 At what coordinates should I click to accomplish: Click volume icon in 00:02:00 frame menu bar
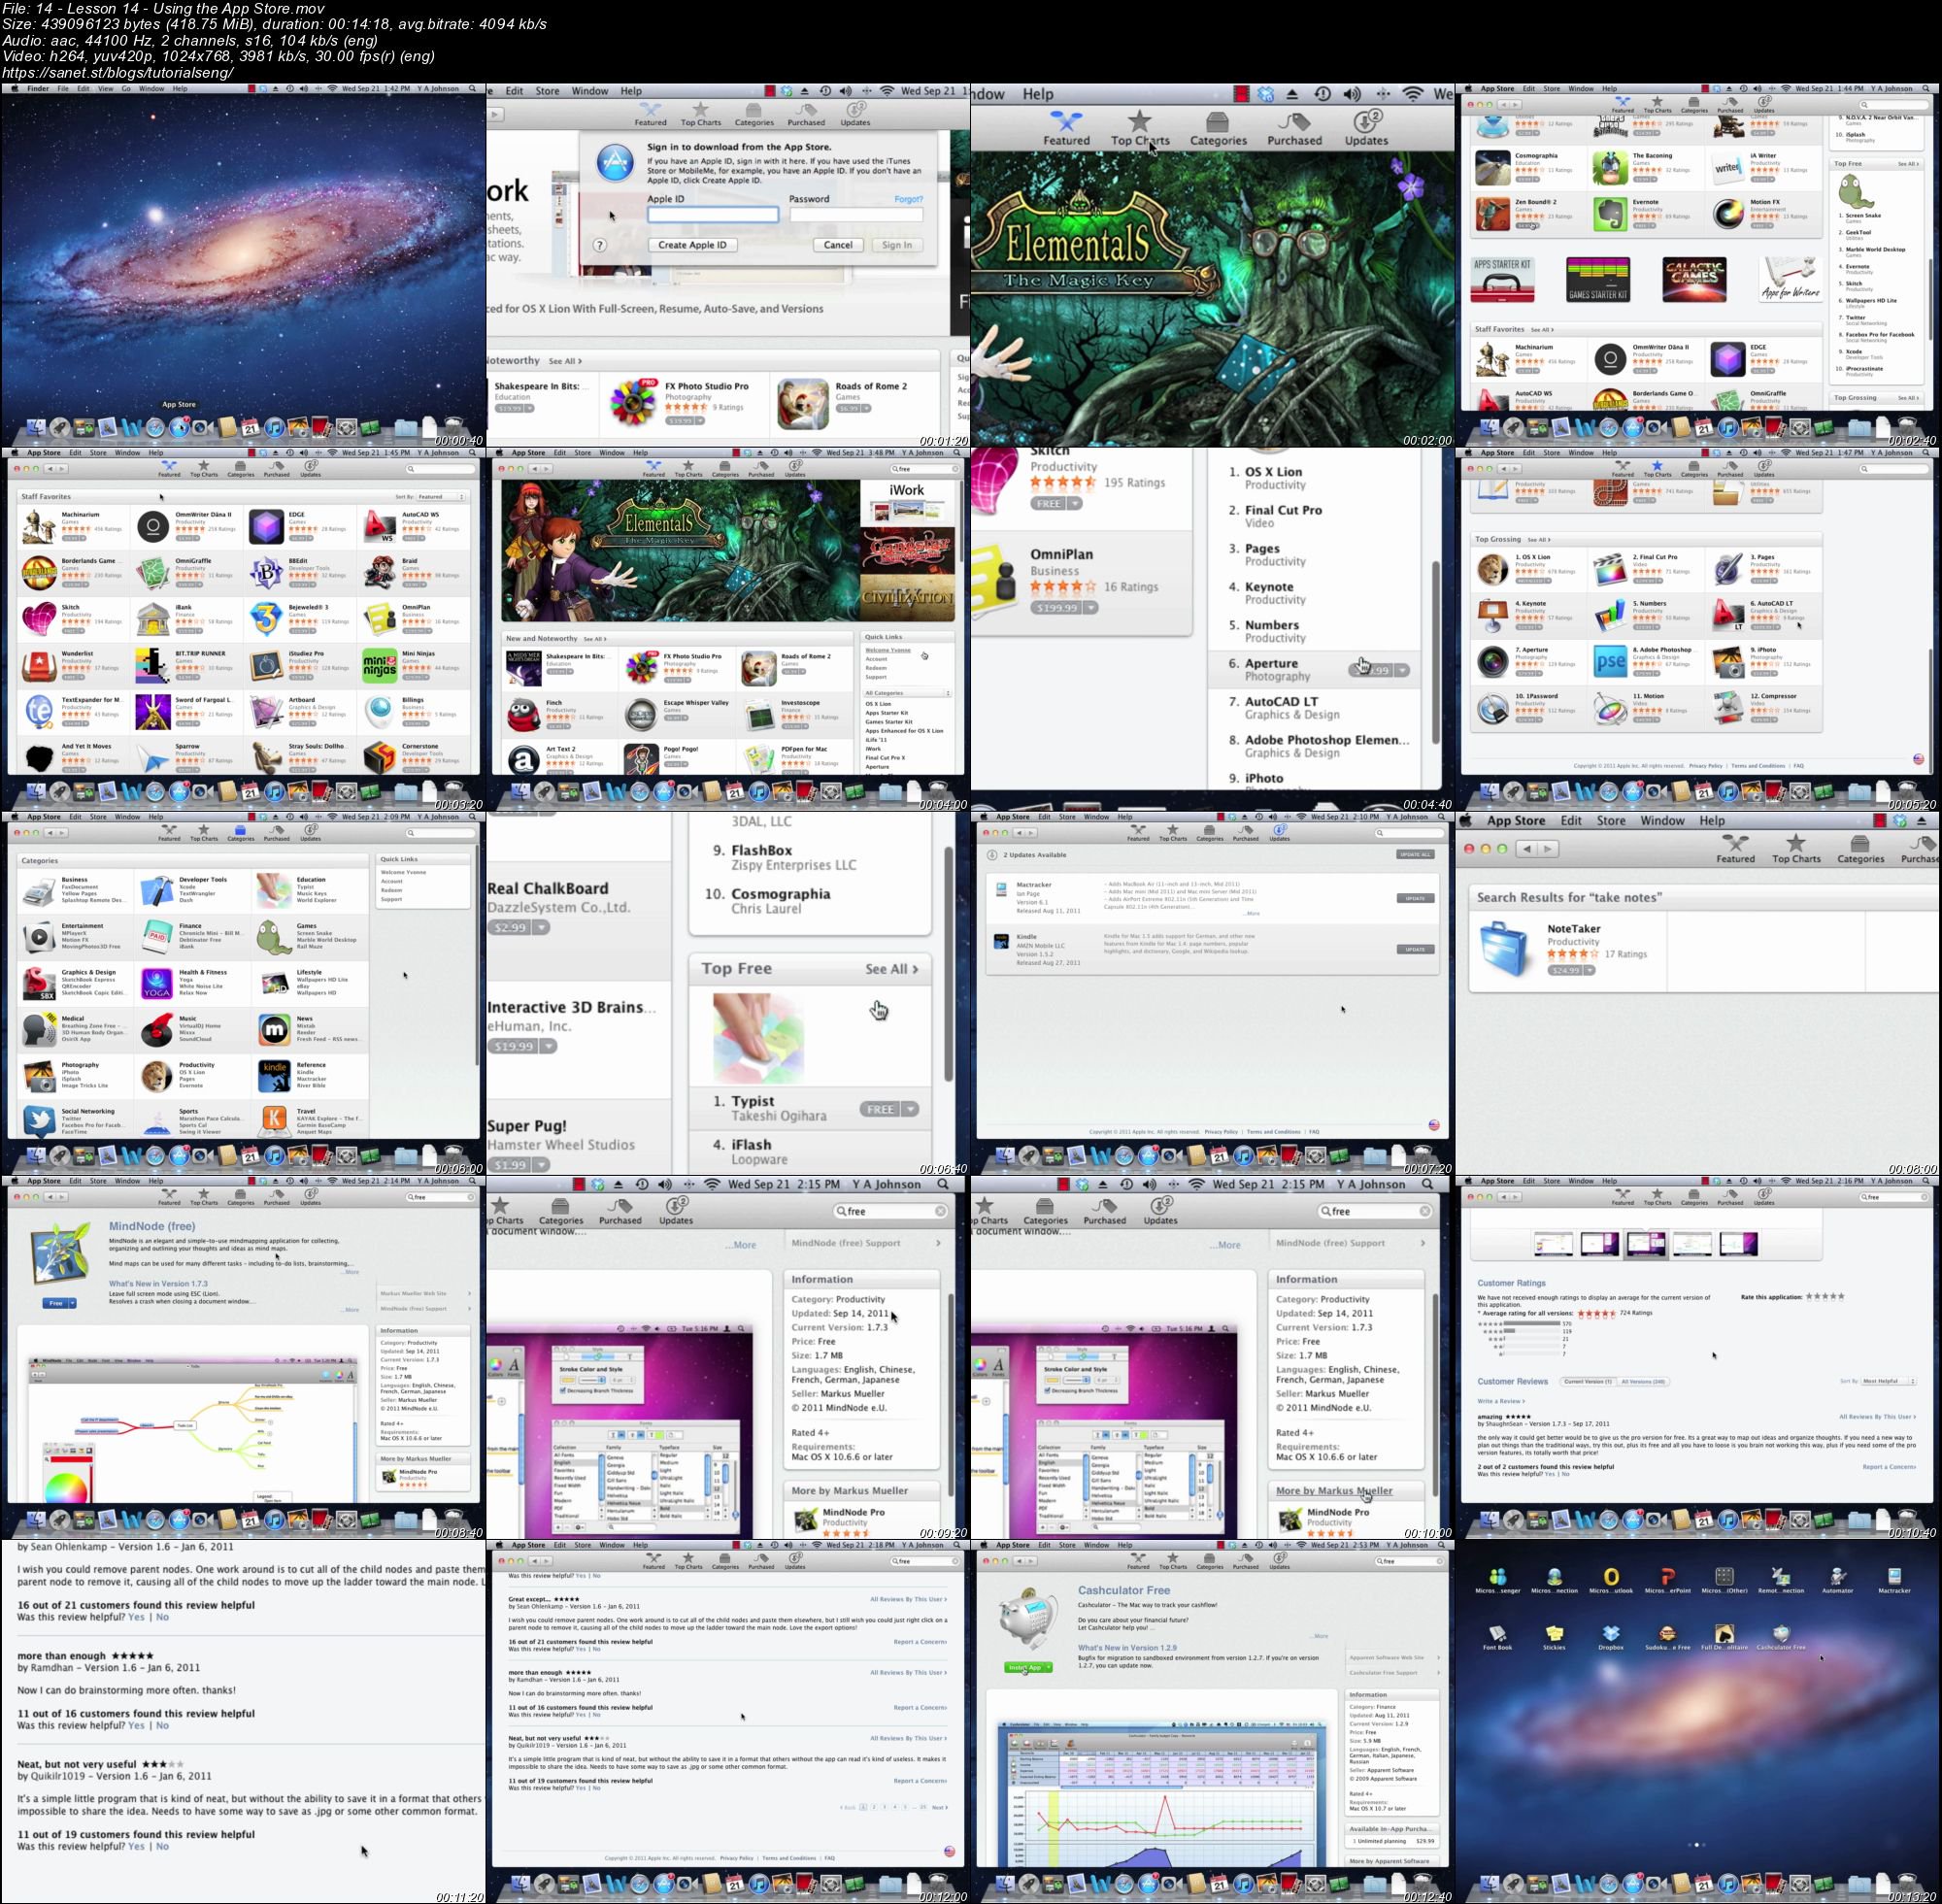click(x=1352, y=94)
